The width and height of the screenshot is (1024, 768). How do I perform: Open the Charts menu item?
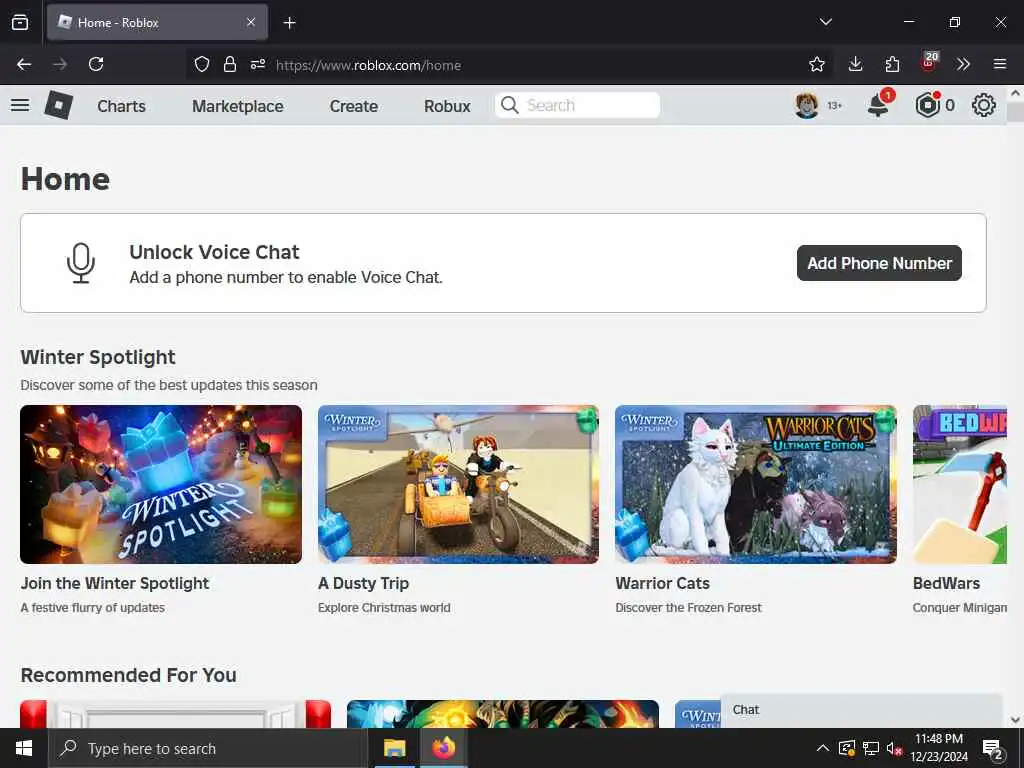[x=121, y=106]
